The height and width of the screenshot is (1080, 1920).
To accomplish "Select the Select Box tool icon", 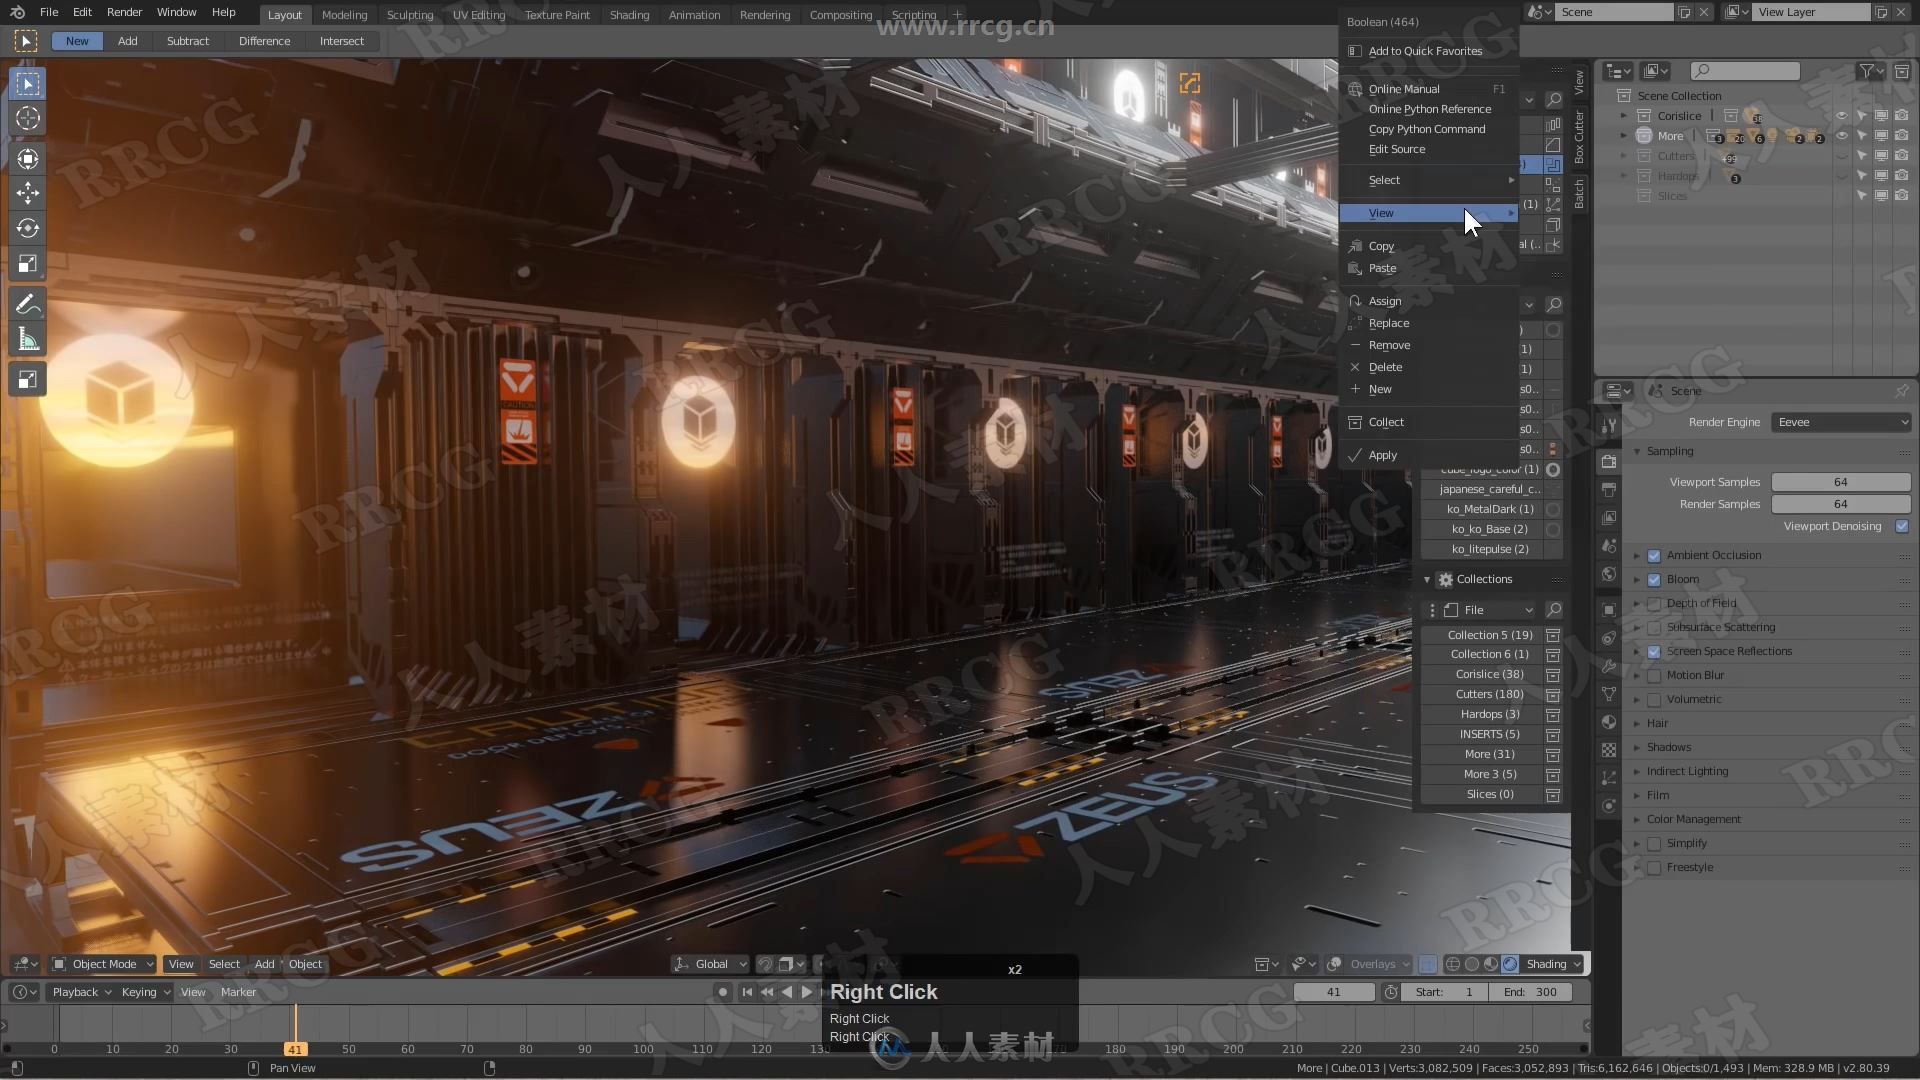I will [29, 83].
